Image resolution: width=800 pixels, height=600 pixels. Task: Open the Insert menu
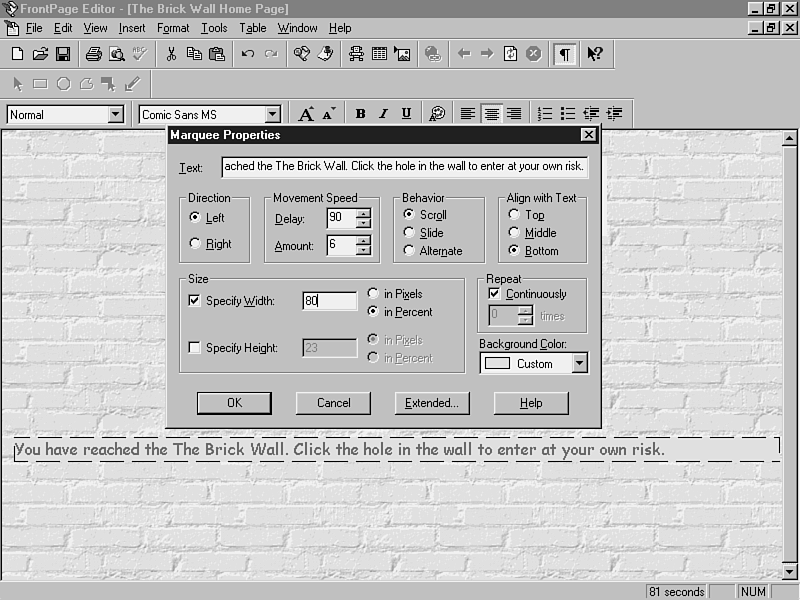tap(132, 28)
